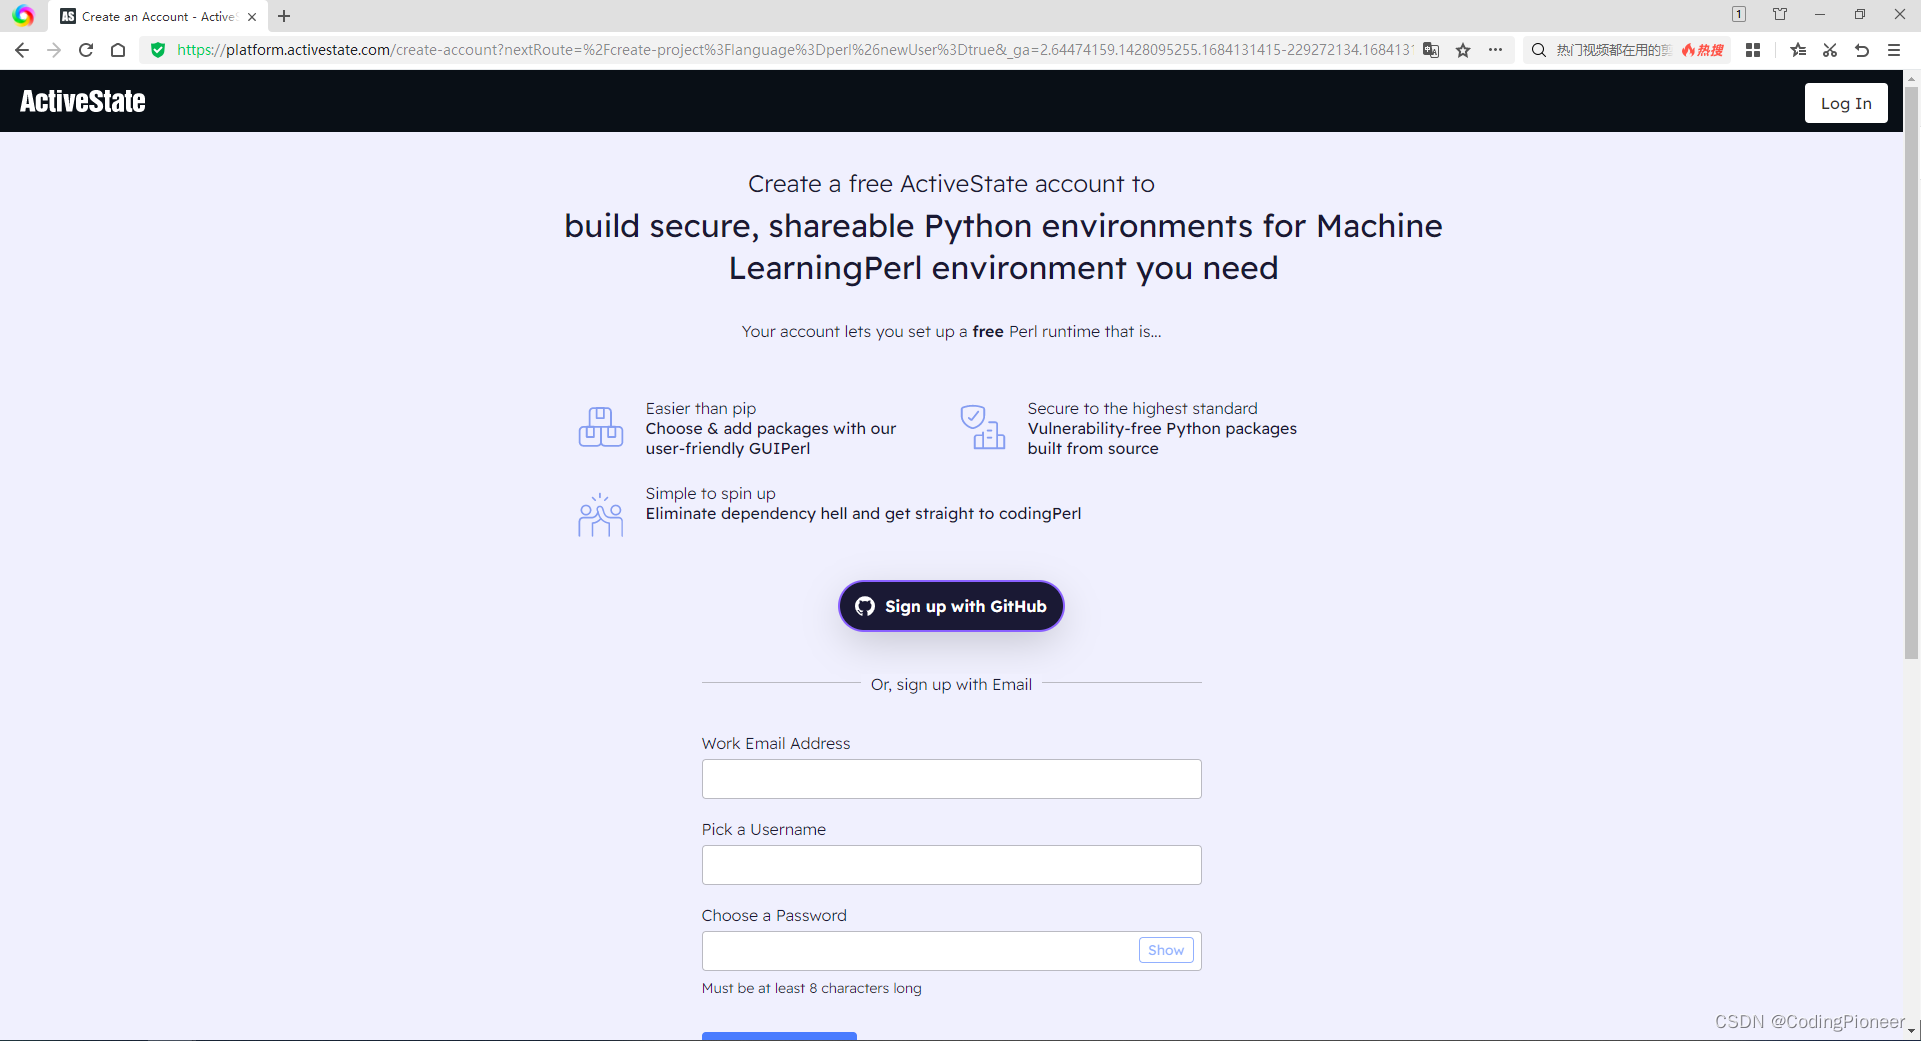Click the page vertical scrollbar

click(x=1912, y=373)
